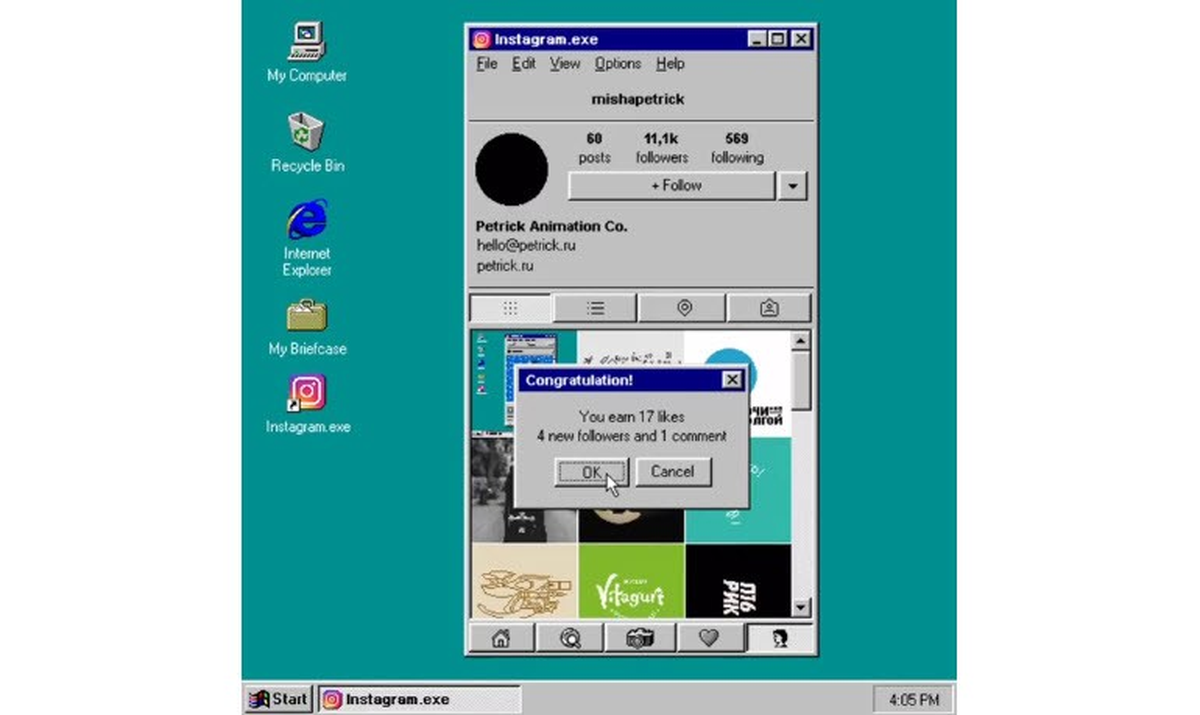Click the black profile picture circle

coord(511,169)
